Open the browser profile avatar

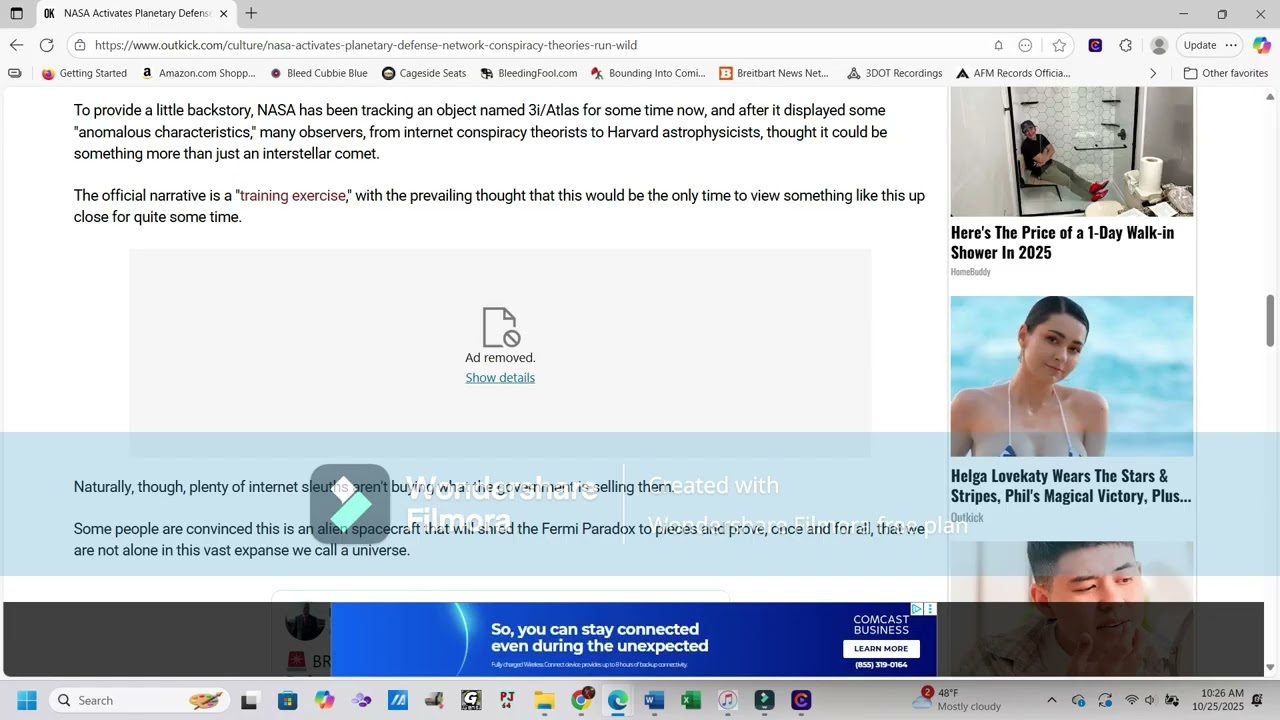1159,45
